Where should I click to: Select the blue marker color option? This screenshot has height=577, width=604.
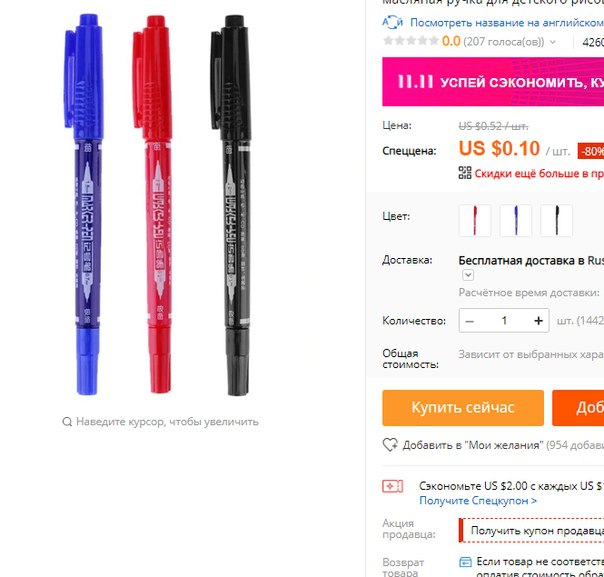[515, 220]
